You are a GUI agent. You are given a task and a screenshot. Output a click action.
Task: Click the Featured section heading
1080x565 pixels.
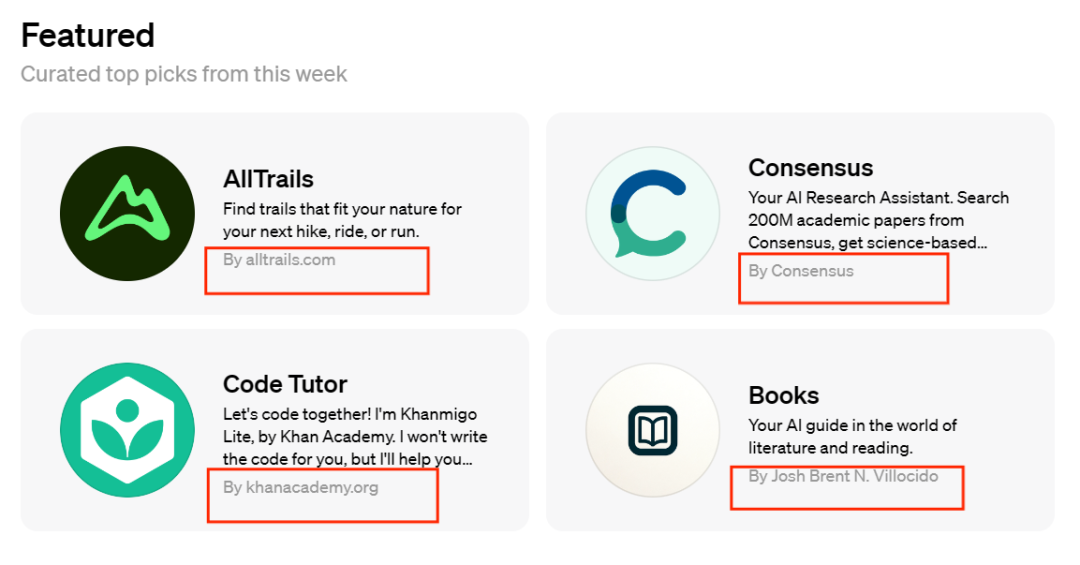[88, 36]
